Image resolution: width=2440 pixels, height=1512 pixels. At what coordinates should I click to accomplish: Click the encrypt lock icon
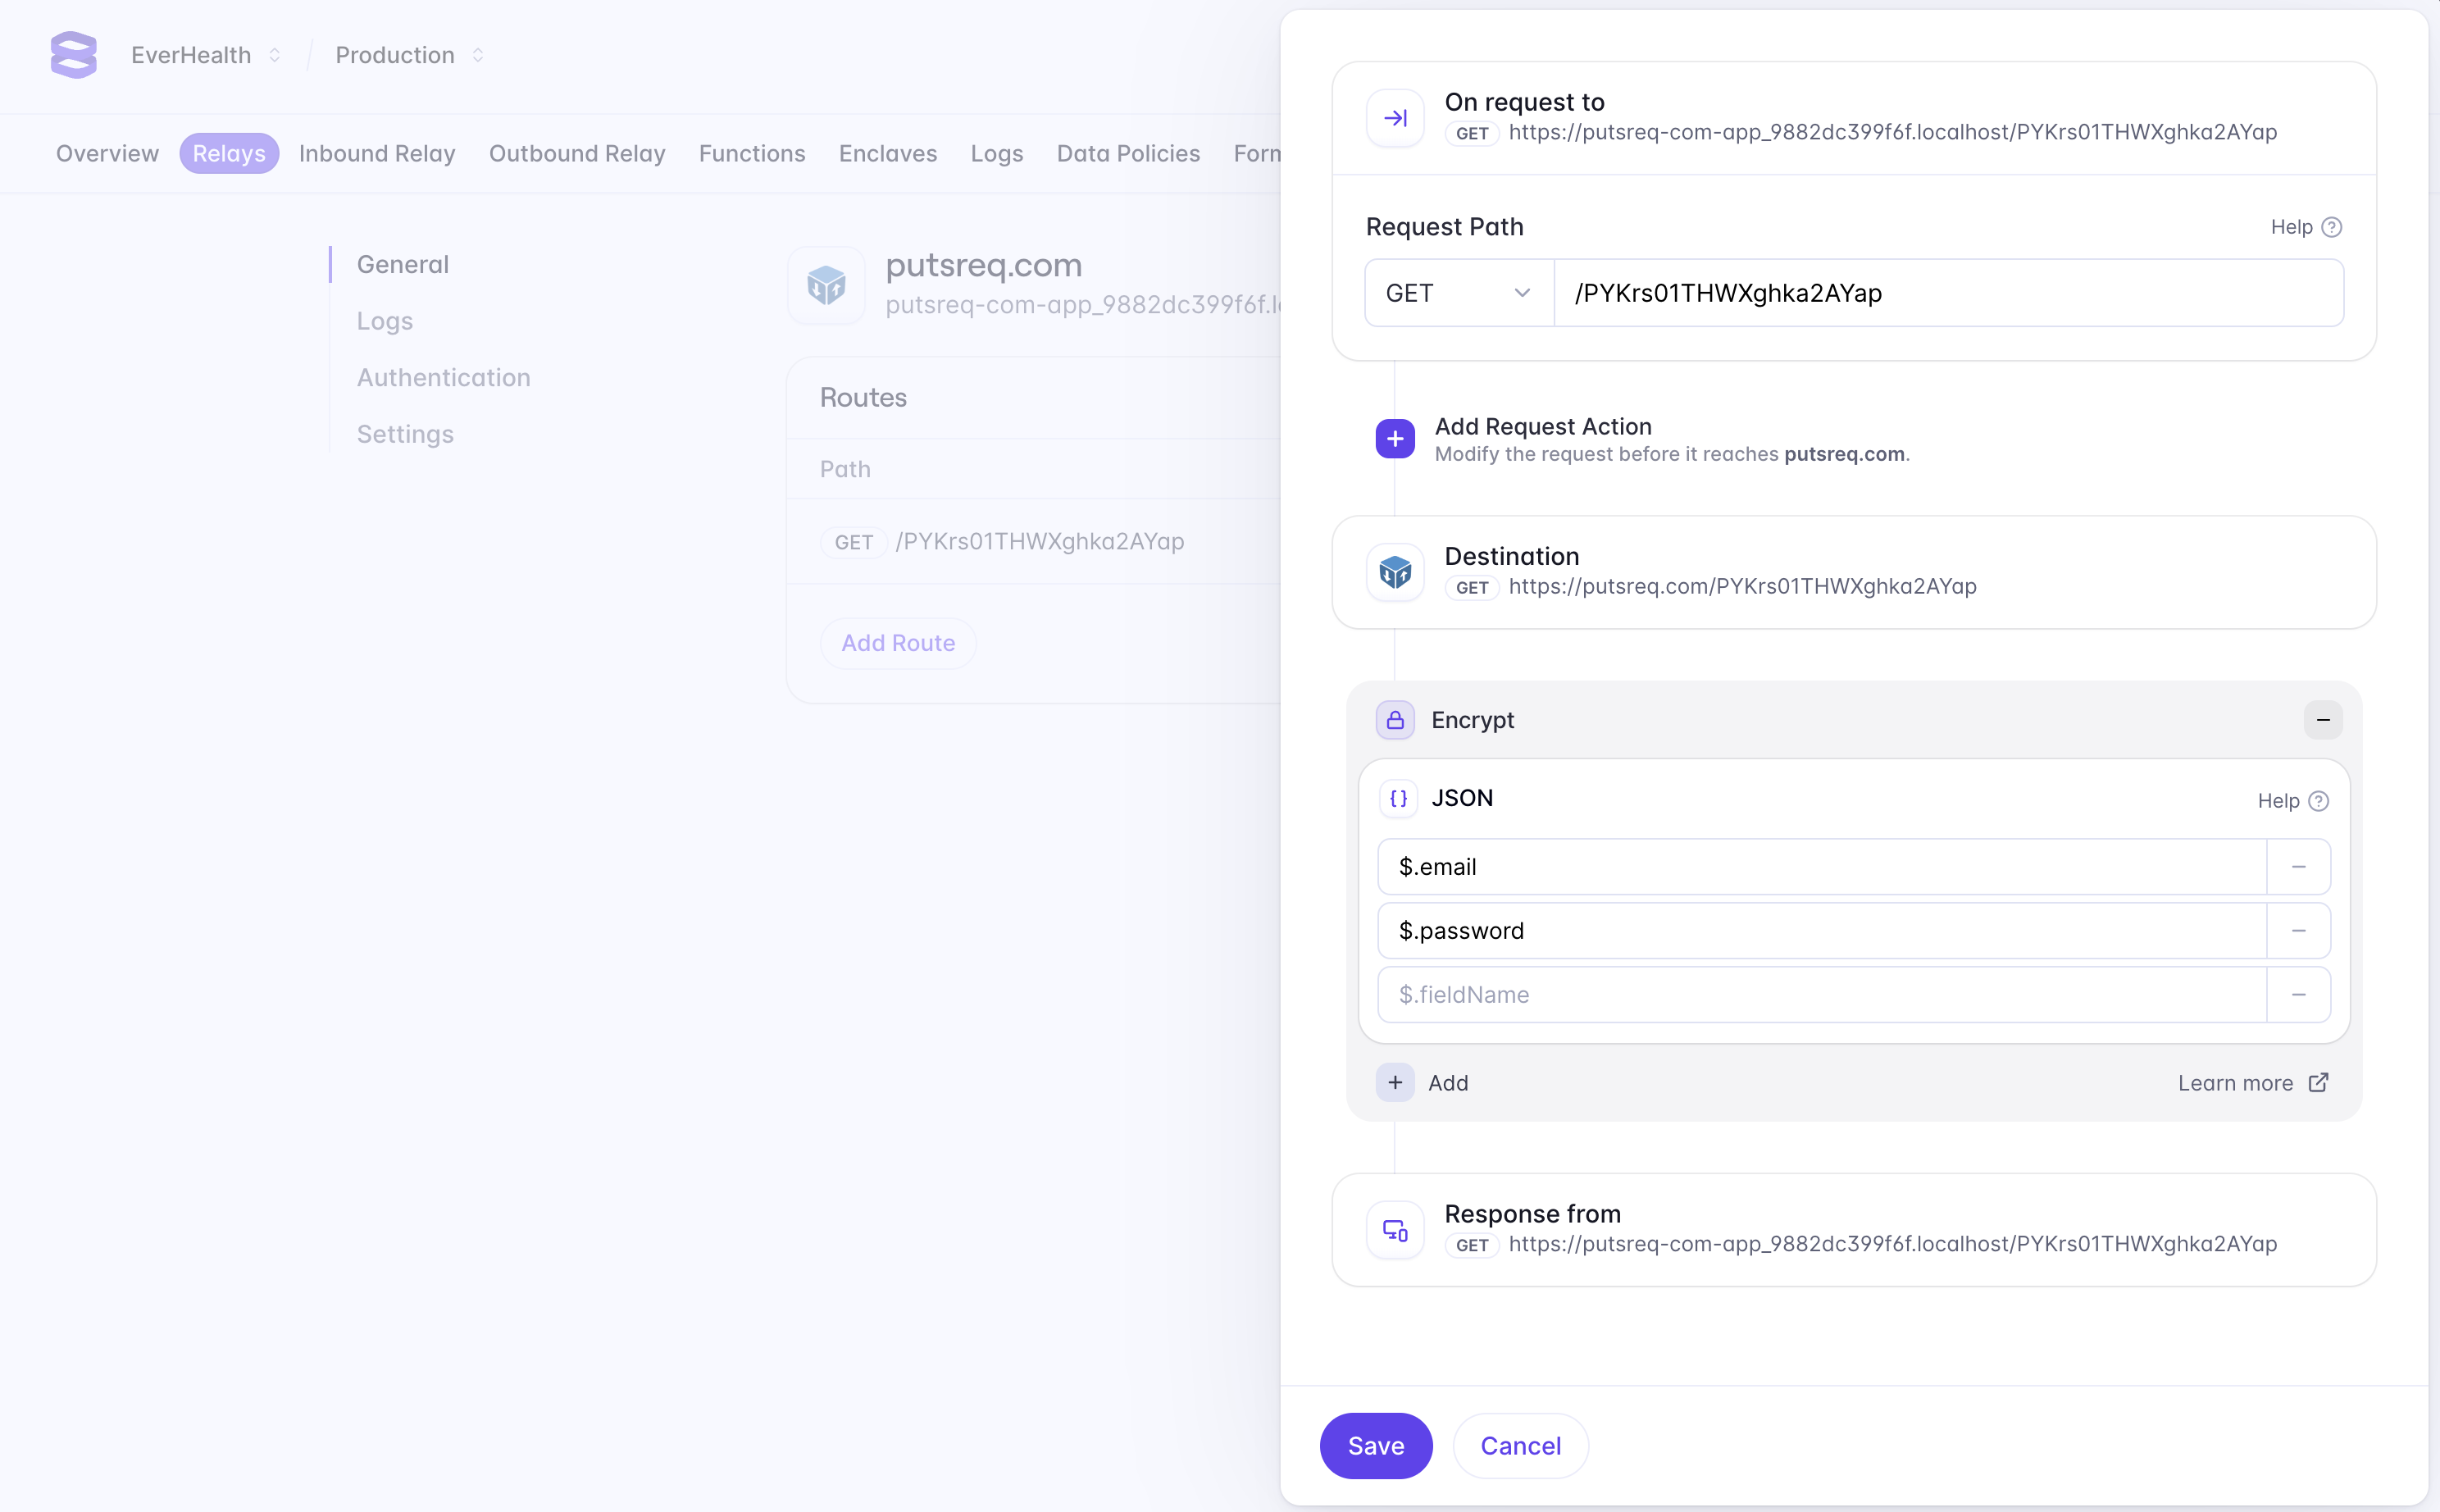[1395, 718]
